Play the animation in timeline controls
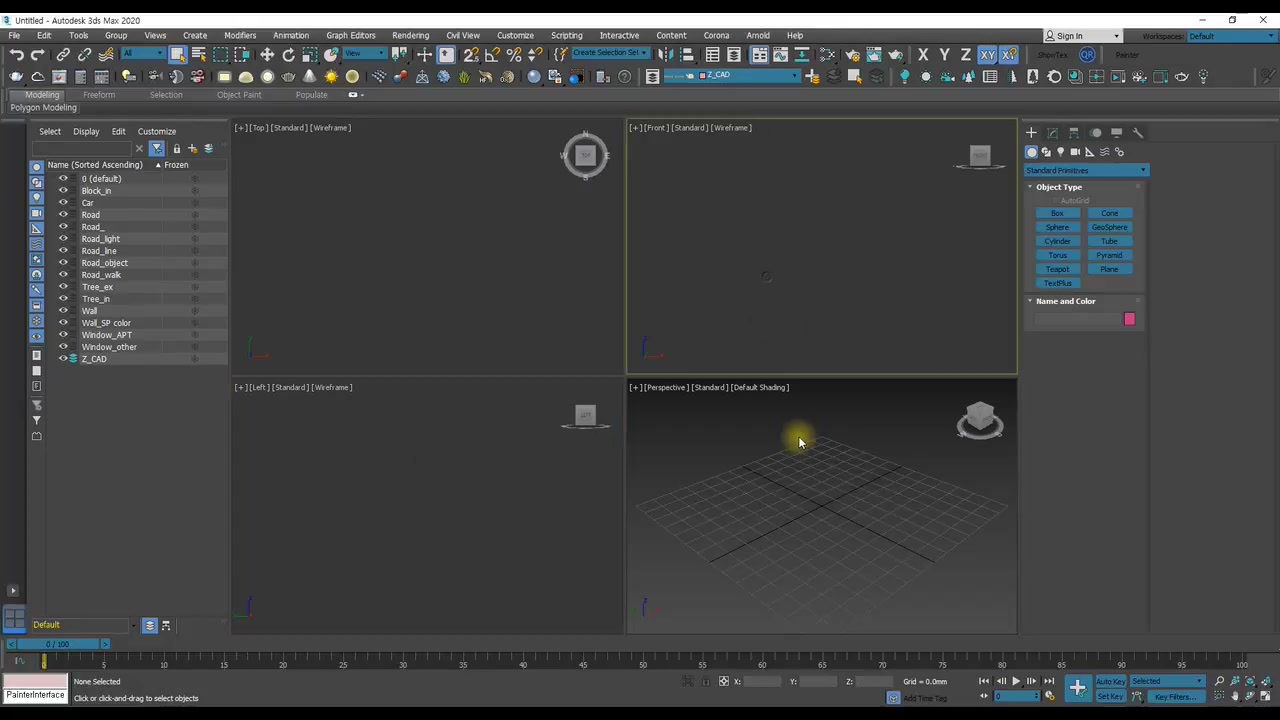This screenshot has height=720, width=1280. click(x=1016, y=682)
